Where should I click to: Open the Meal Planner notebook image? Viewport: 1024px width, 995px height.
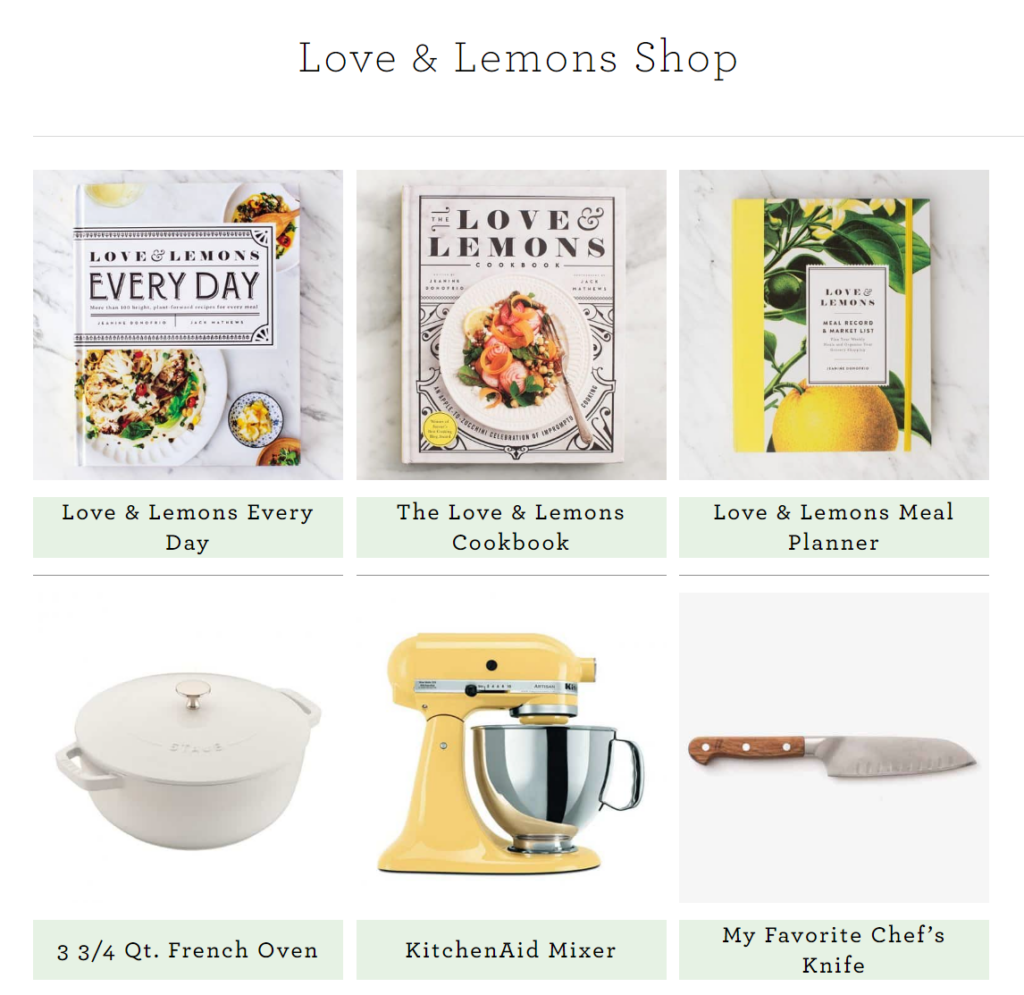click(834, 325)
